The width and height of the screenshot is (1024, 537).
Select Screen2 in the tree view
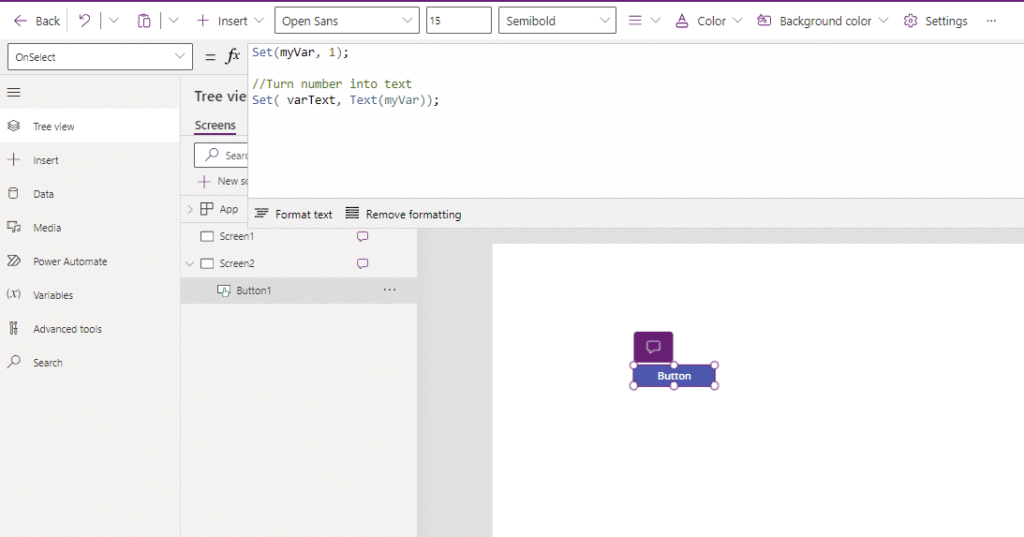tap(237, 263)
